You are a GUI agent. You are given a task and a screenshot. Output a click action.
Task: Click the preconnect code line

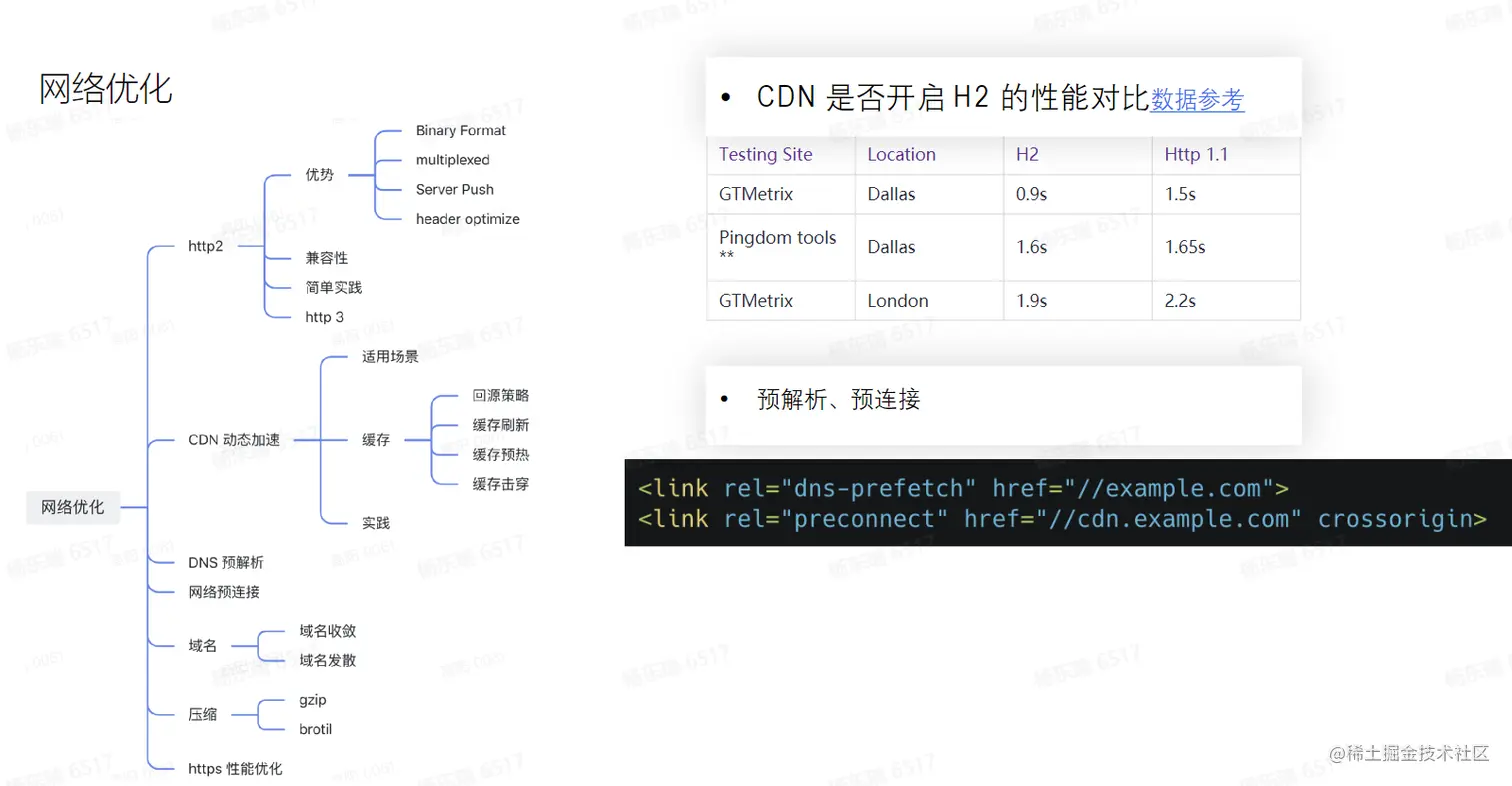click(x=1062, y=519)
